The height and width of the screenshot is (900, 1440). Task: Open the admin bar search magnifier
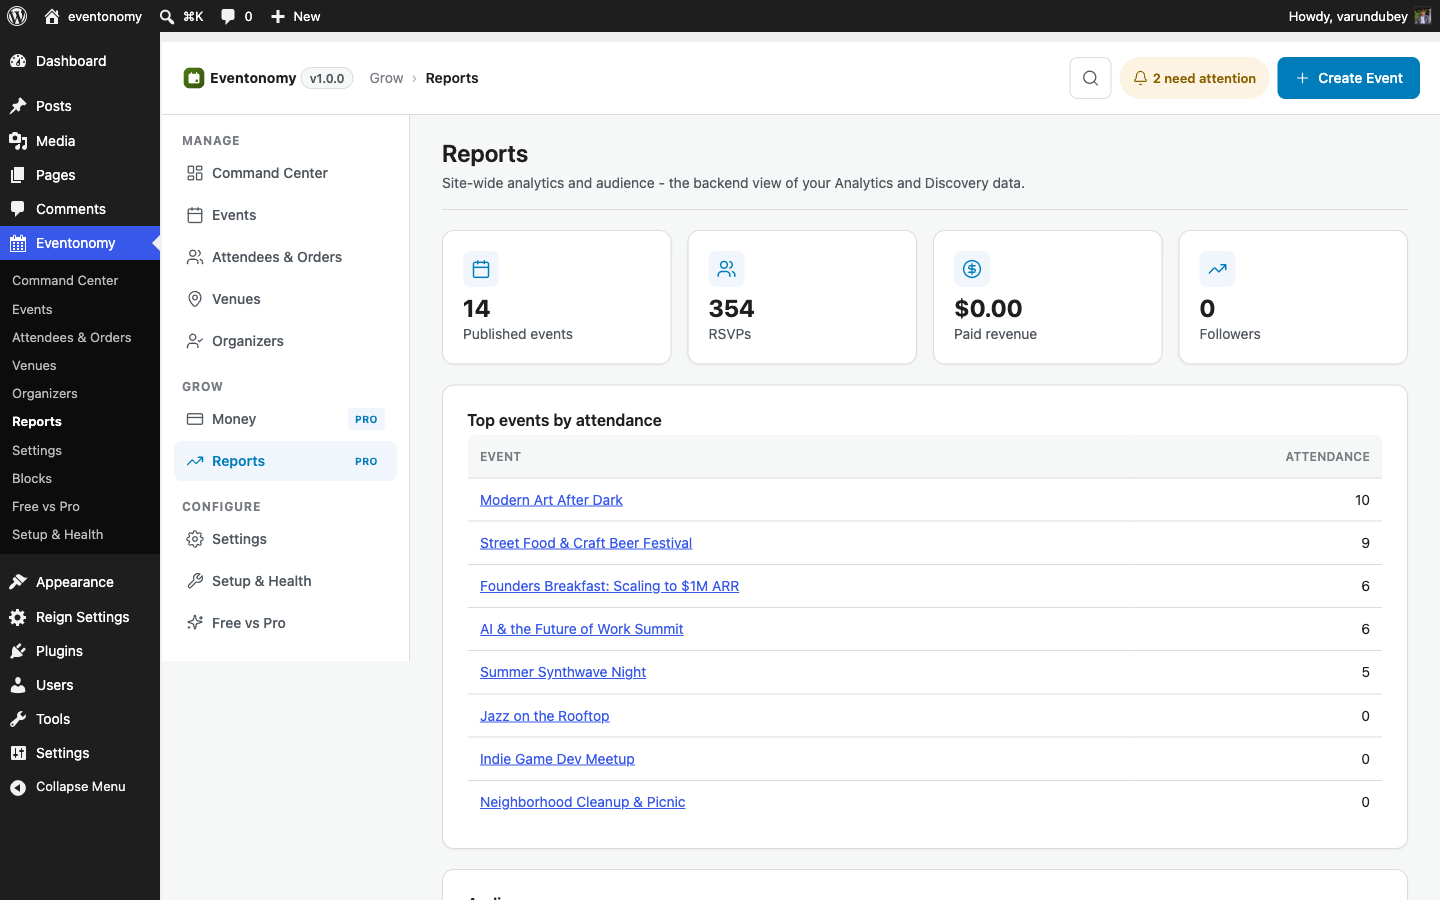click(167, 16)
